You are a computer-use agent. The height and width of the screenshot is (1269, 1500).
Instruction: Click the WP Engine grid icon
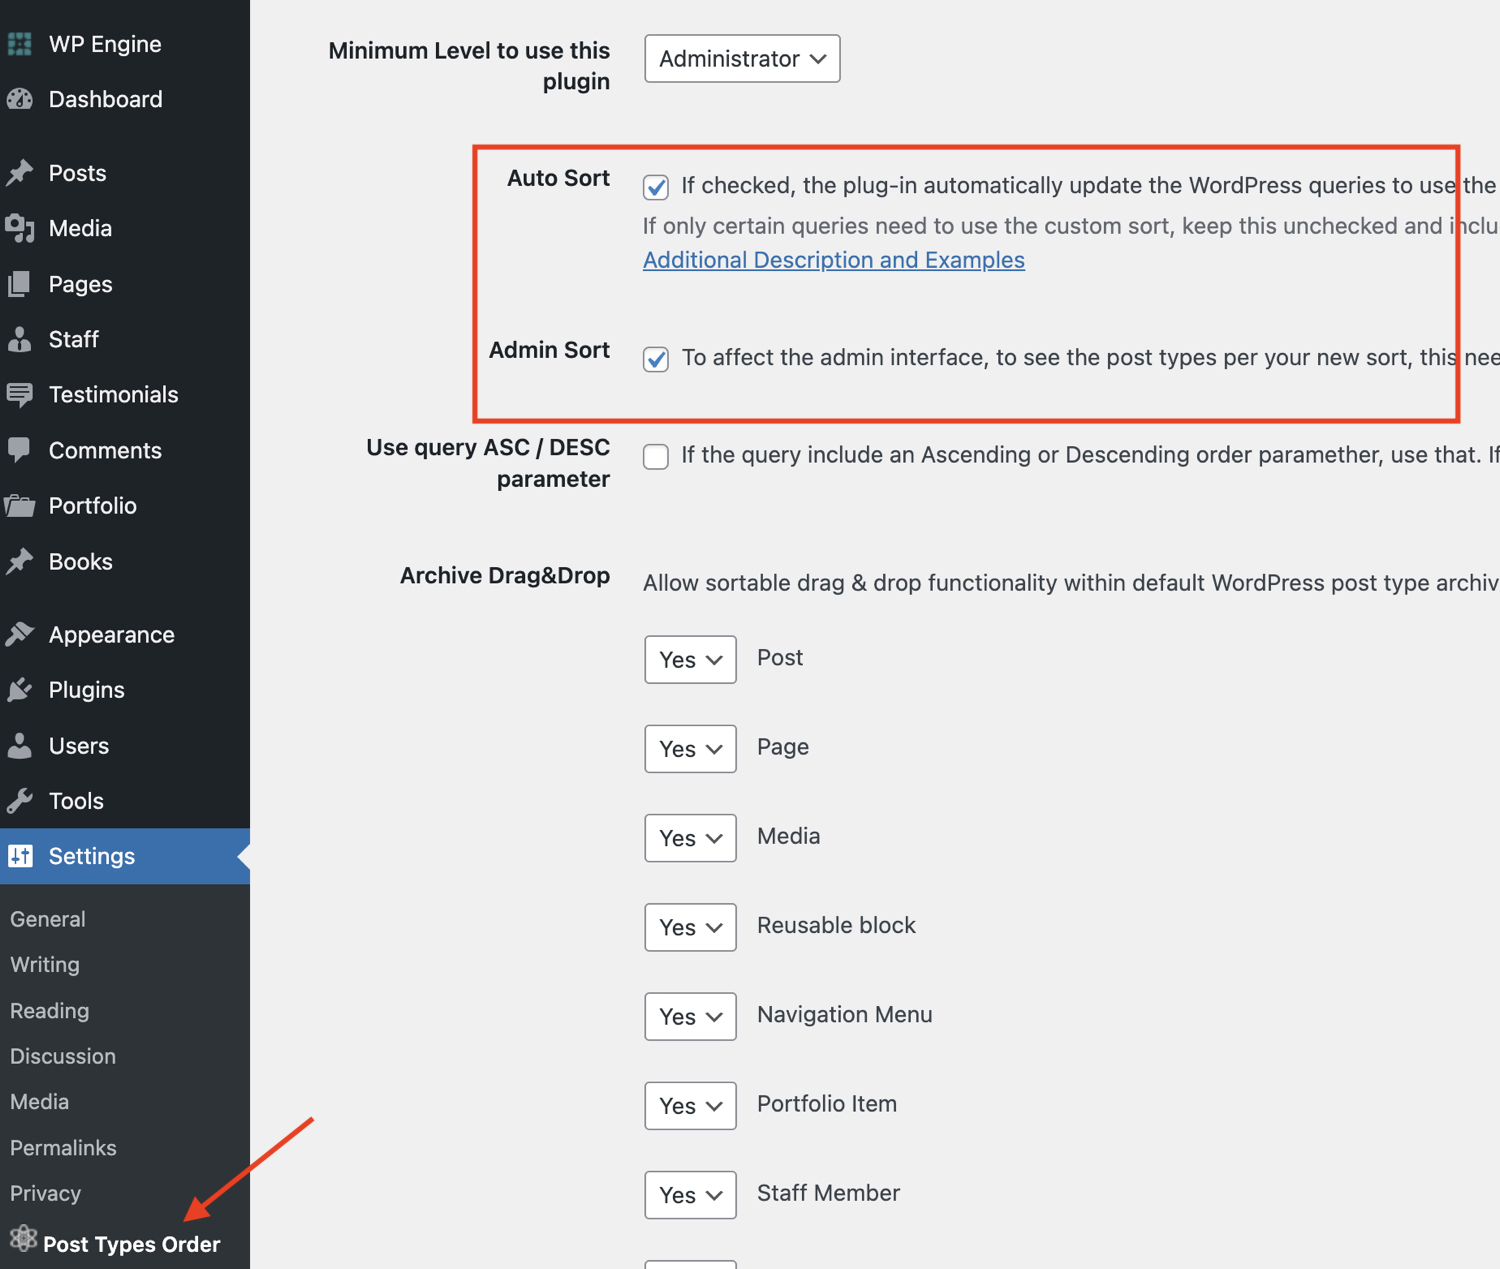click(x=20, y=44)
